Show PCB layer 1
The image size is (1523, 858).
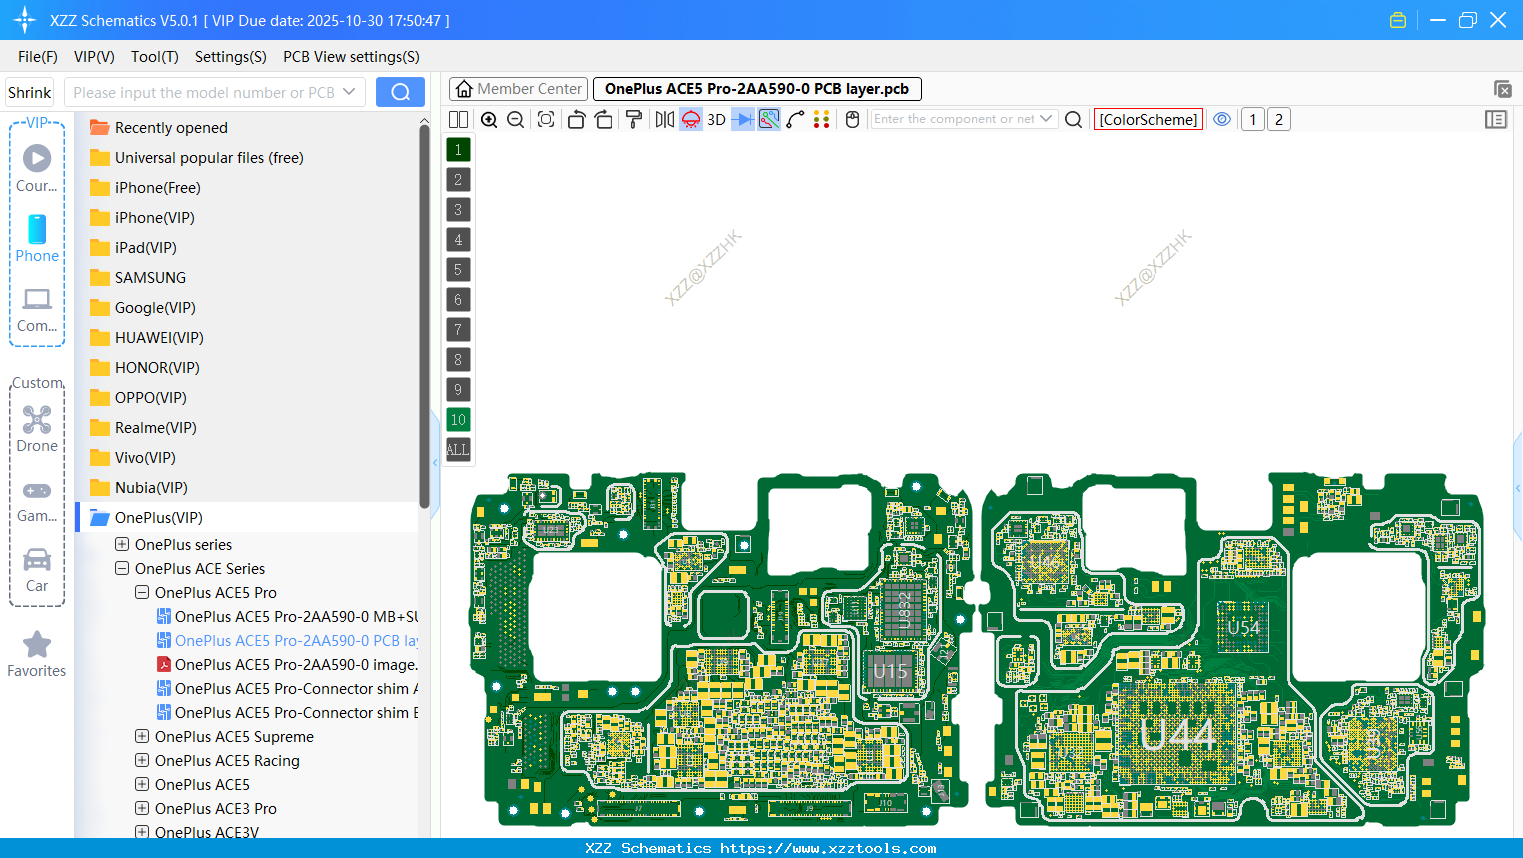(x=458, y=150)
